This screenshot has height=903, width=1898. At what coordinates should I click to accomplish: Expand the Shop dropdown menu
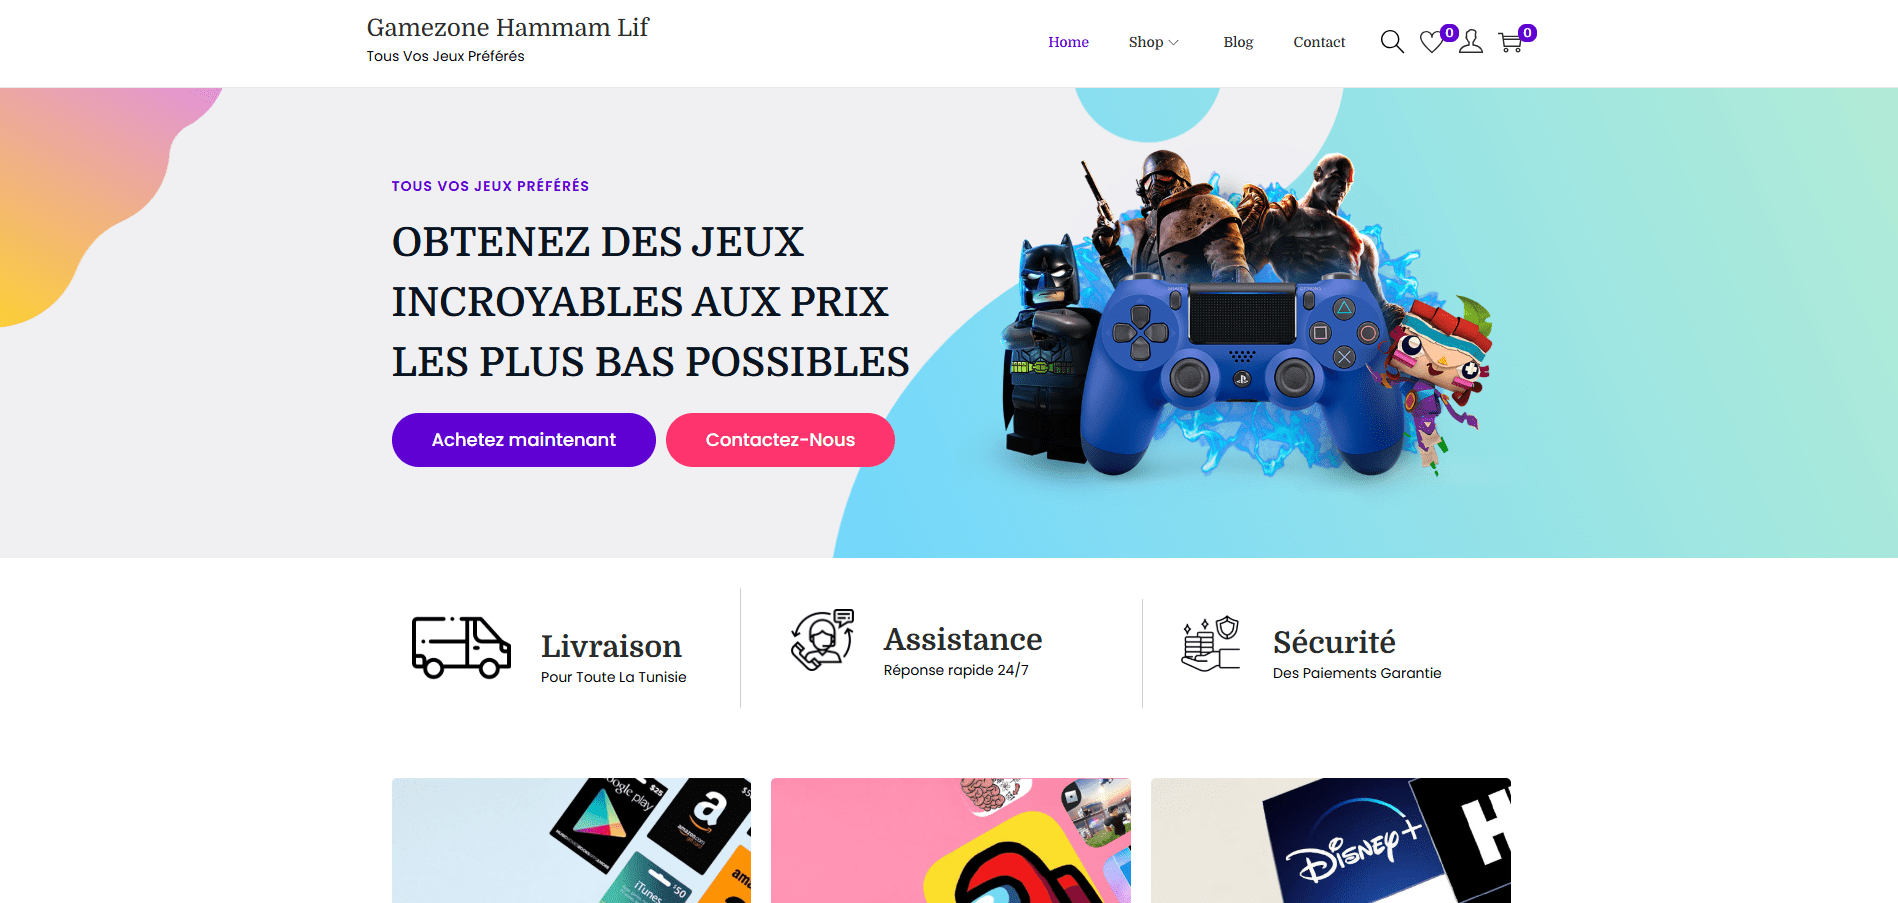point(1154,42)
